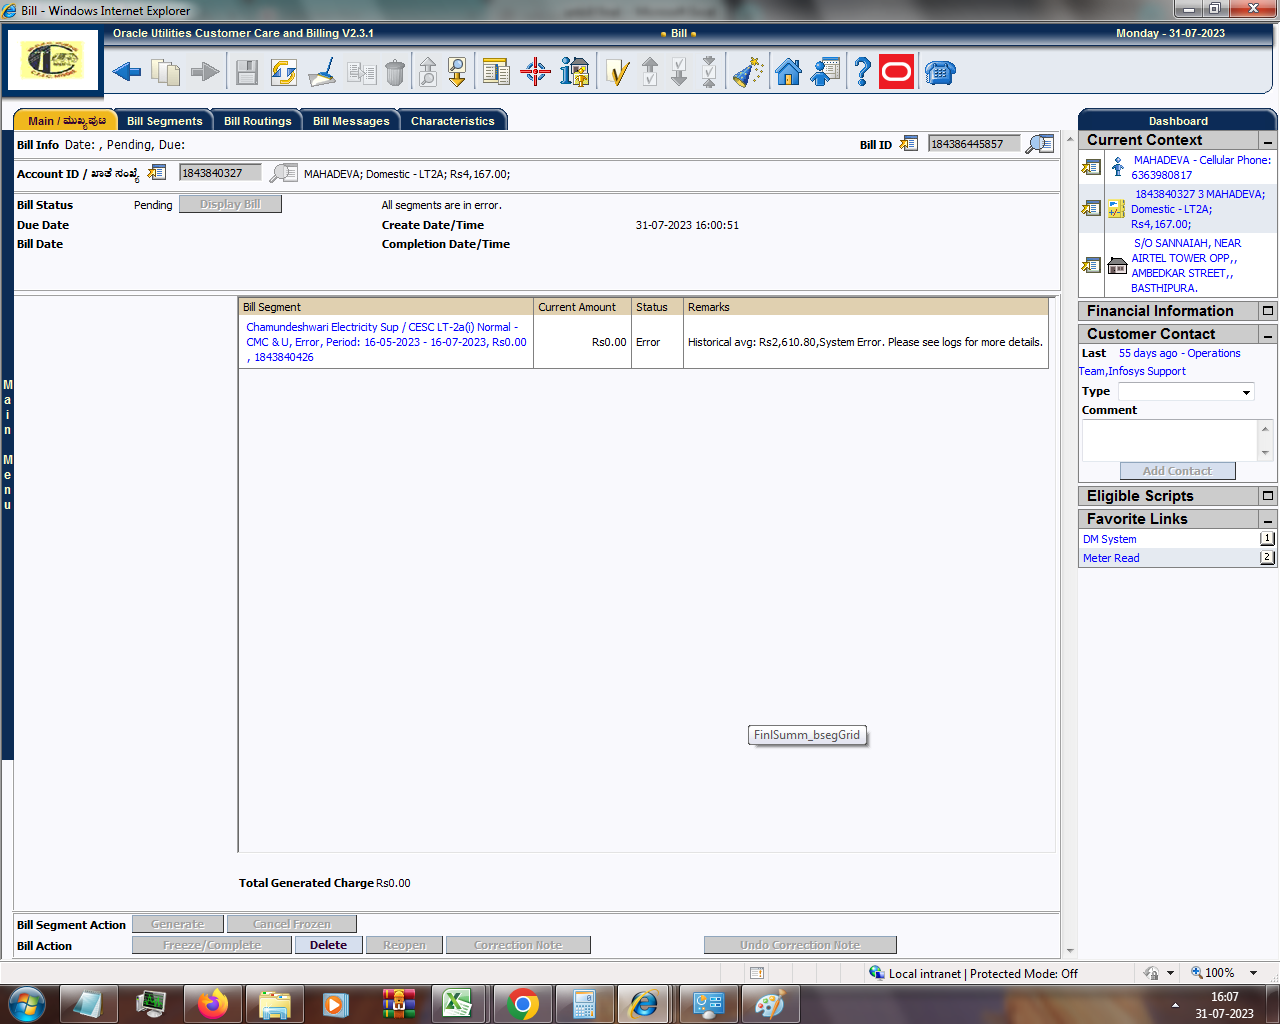Open the Characteristics tab
Image resolution: width=1280 pixels, height=1024 pixels.
[452, 121]
